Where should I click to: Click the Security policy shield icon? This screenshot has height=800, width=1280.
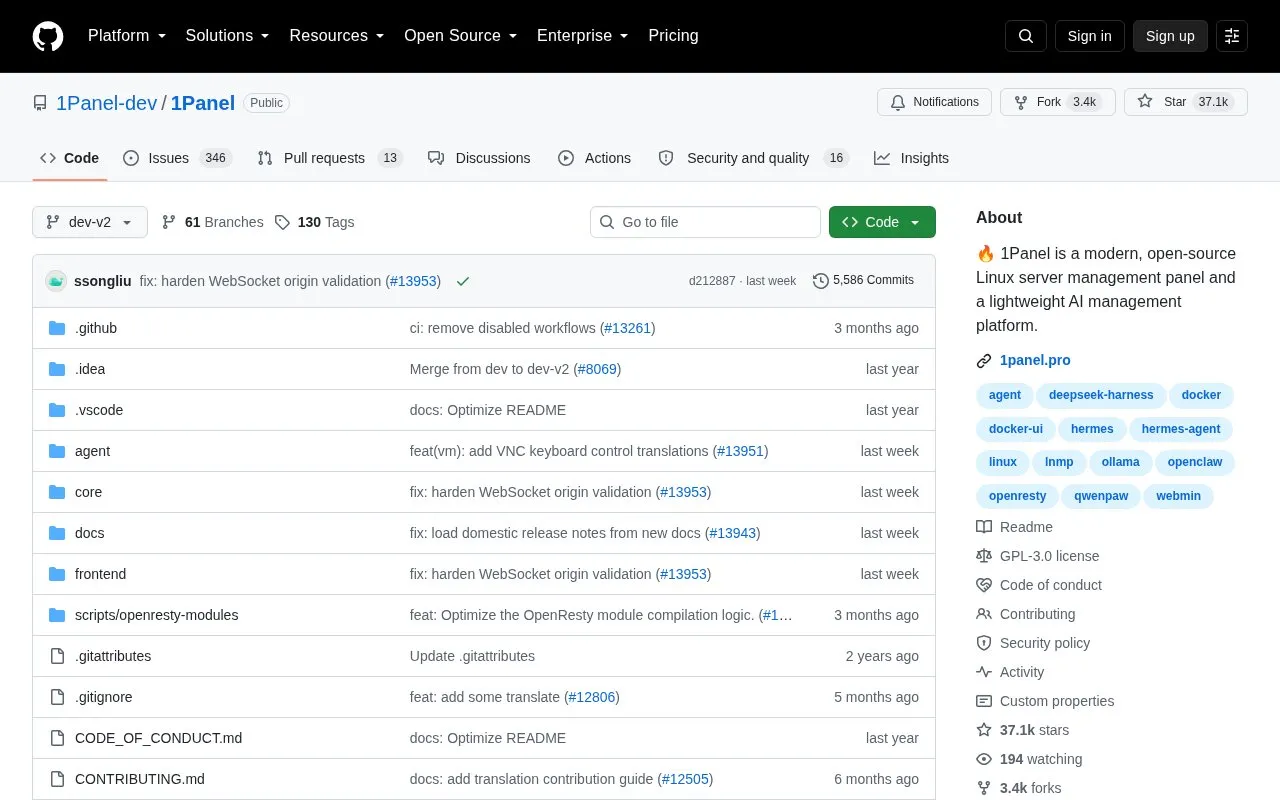point(984,643)
